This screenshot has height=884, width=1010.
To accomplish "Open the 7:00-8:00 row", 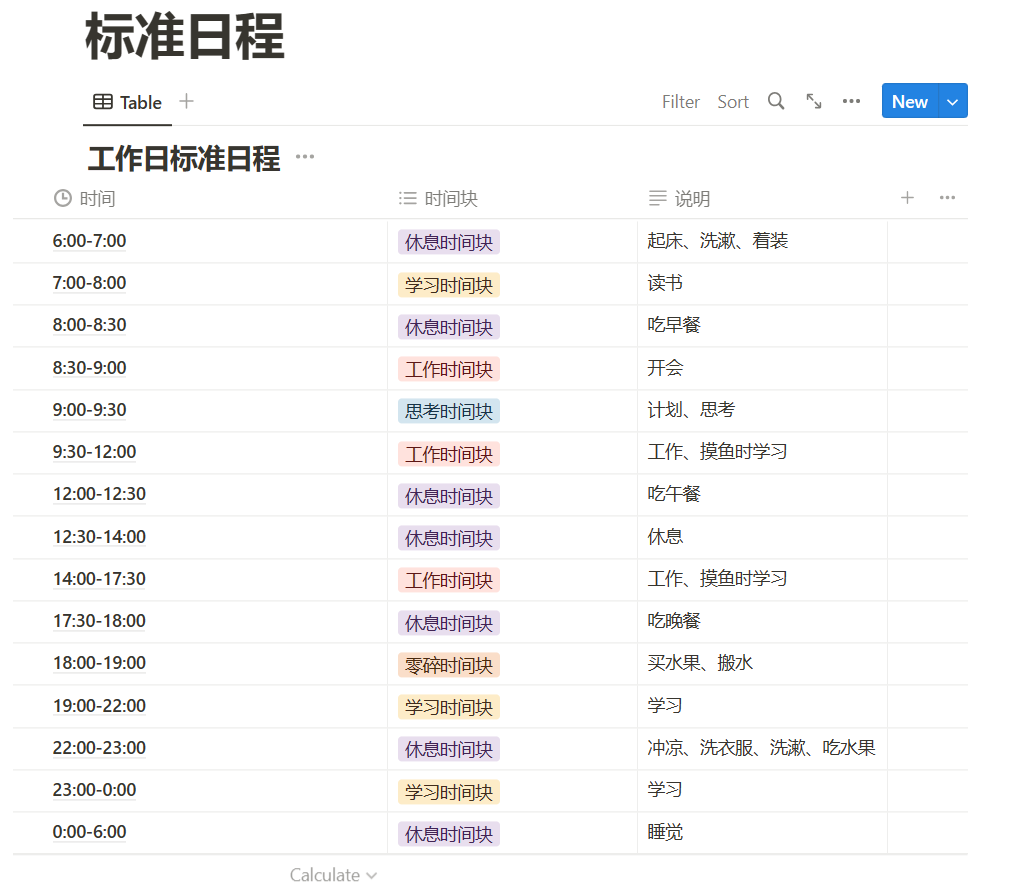I will click(90, 283).
